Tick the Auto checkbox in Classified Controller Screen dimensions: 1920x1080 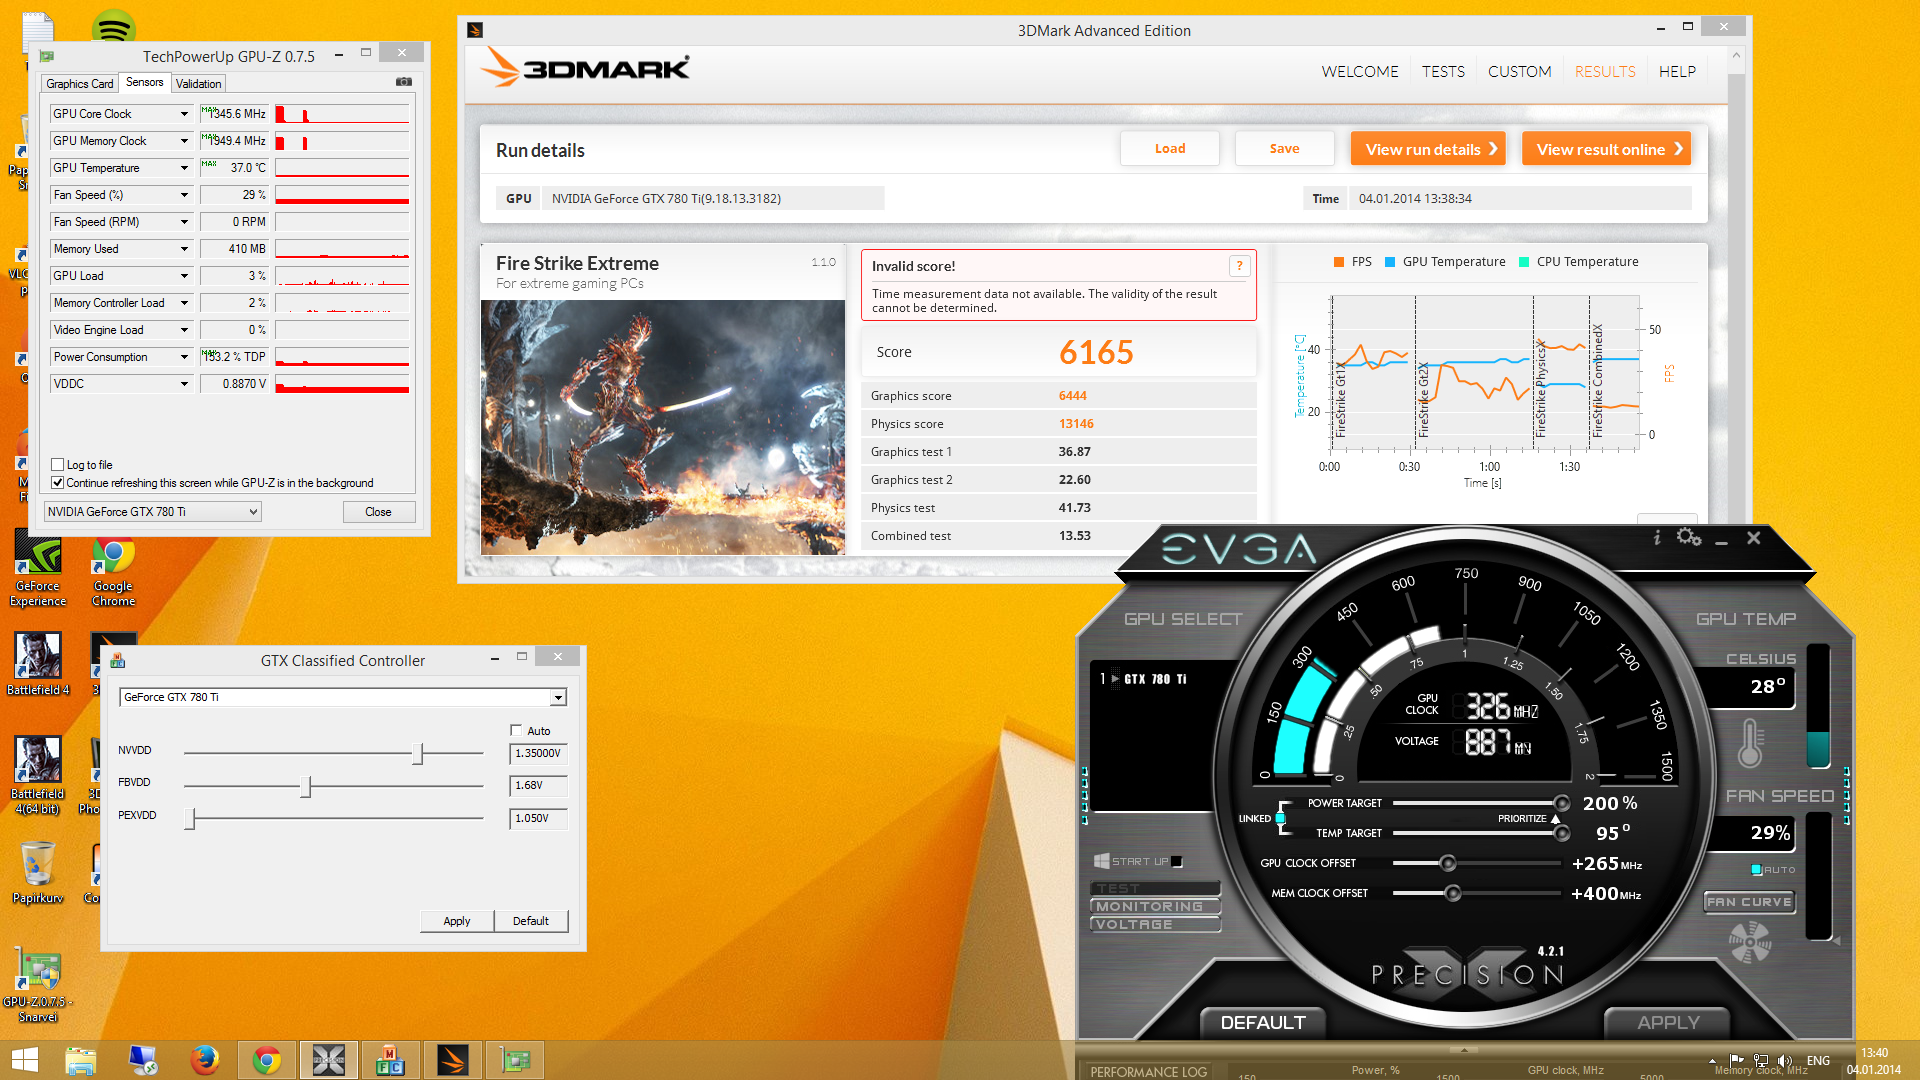pyautogui.click(x=516, y=731)
